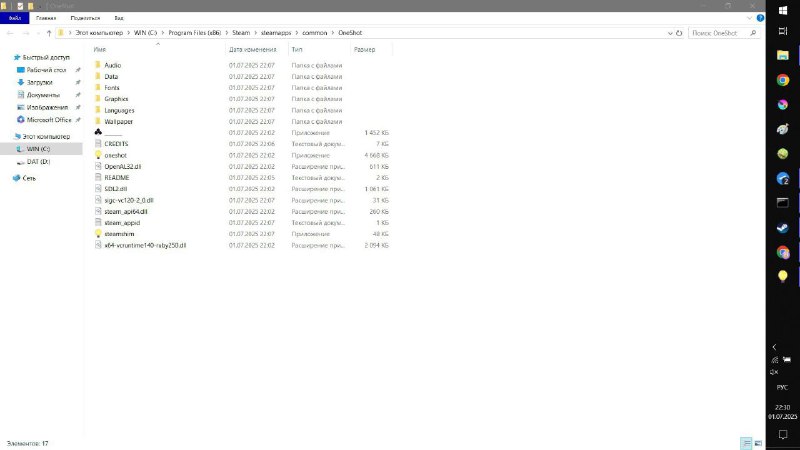
Task: Select the oneshot lightbulb application
Action: 115,155
